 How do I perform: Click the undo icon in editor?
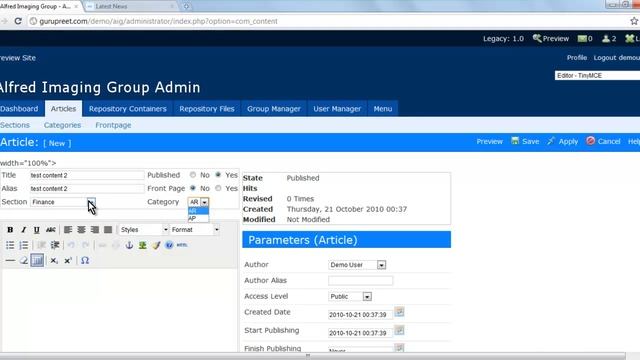pyautogui.click(x=71, y=245)
